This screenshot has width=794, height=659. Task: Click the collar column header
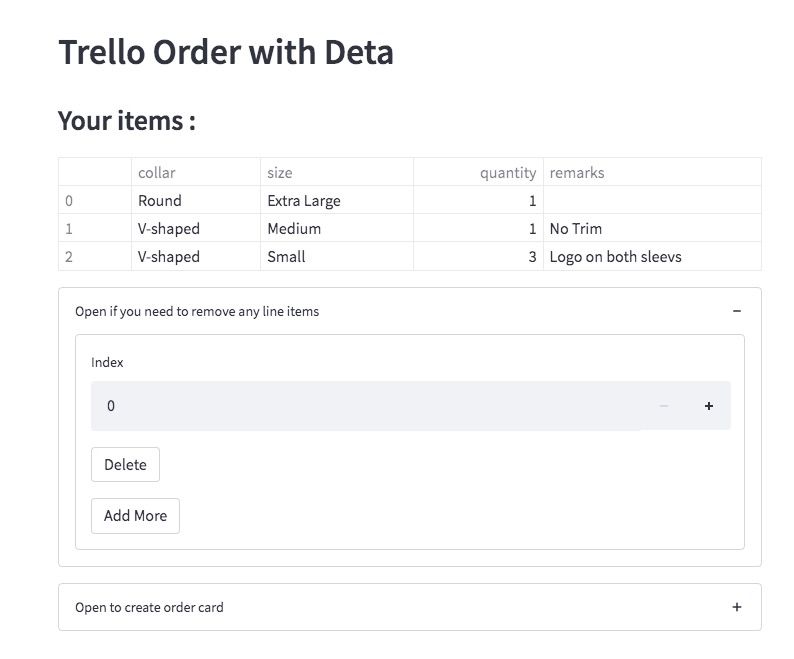click(x=157, y=172)
